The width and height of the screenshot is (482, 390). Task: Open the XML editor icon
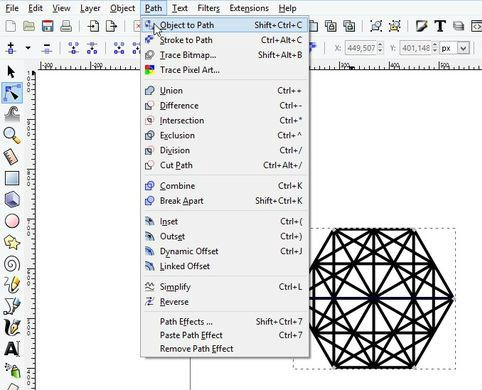[x=476, y=26]
